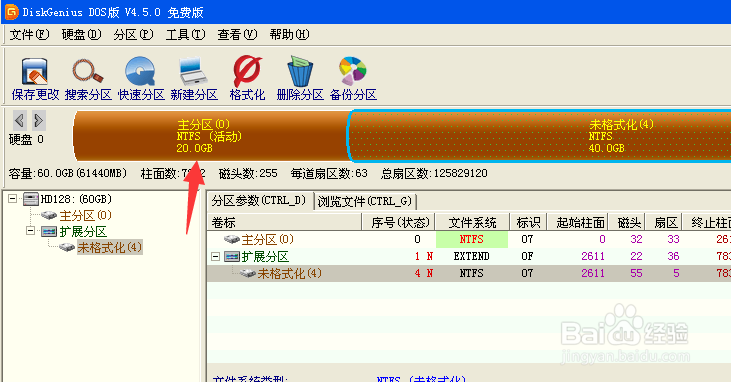
Task: Click sector value 33 in the 主分区(0) row
Action: pyautogui.click(x=673, y=239)
